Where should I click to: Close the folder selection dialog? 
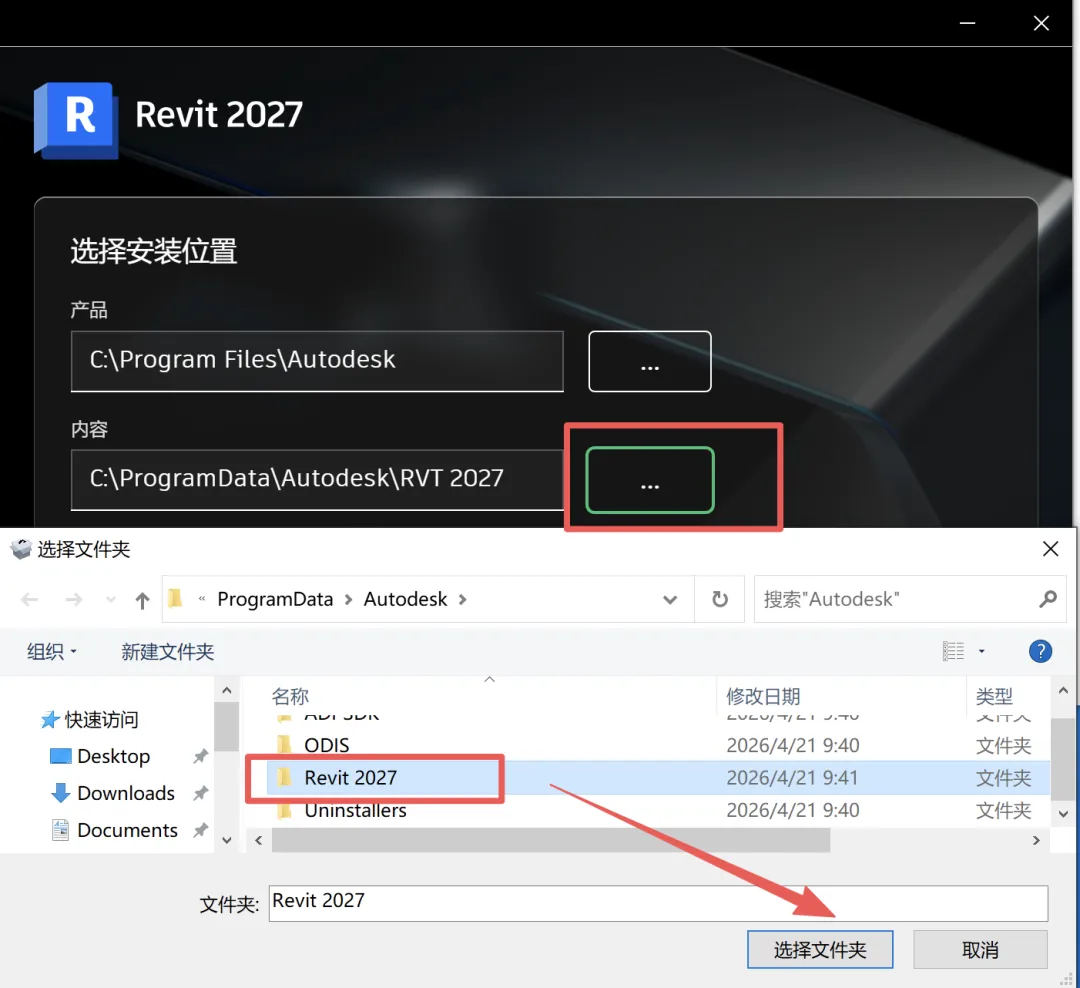coord(1050,549)
